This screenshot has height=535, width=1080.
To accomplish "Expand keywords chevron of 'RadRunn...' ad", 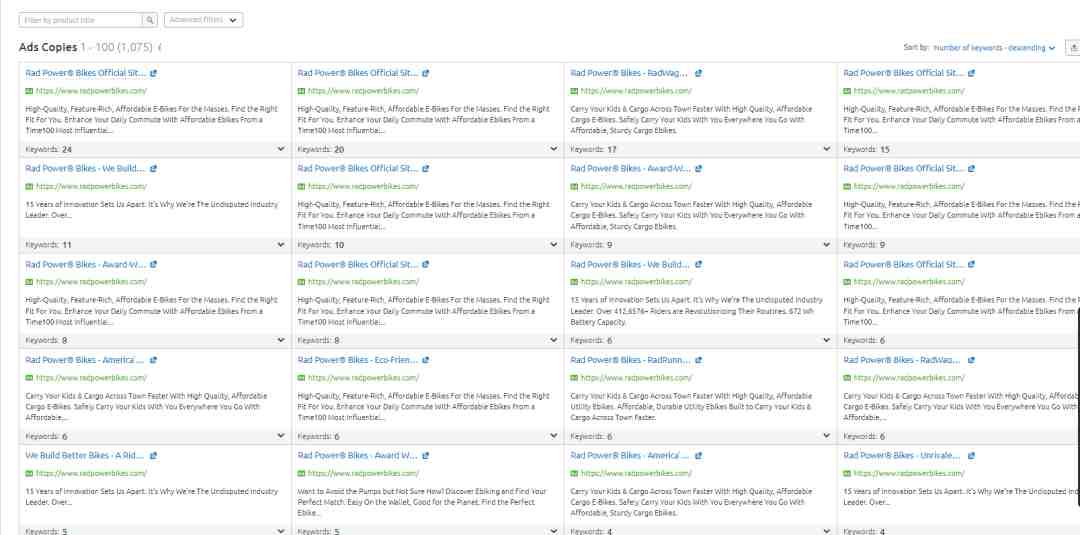I will click(826, 436).
